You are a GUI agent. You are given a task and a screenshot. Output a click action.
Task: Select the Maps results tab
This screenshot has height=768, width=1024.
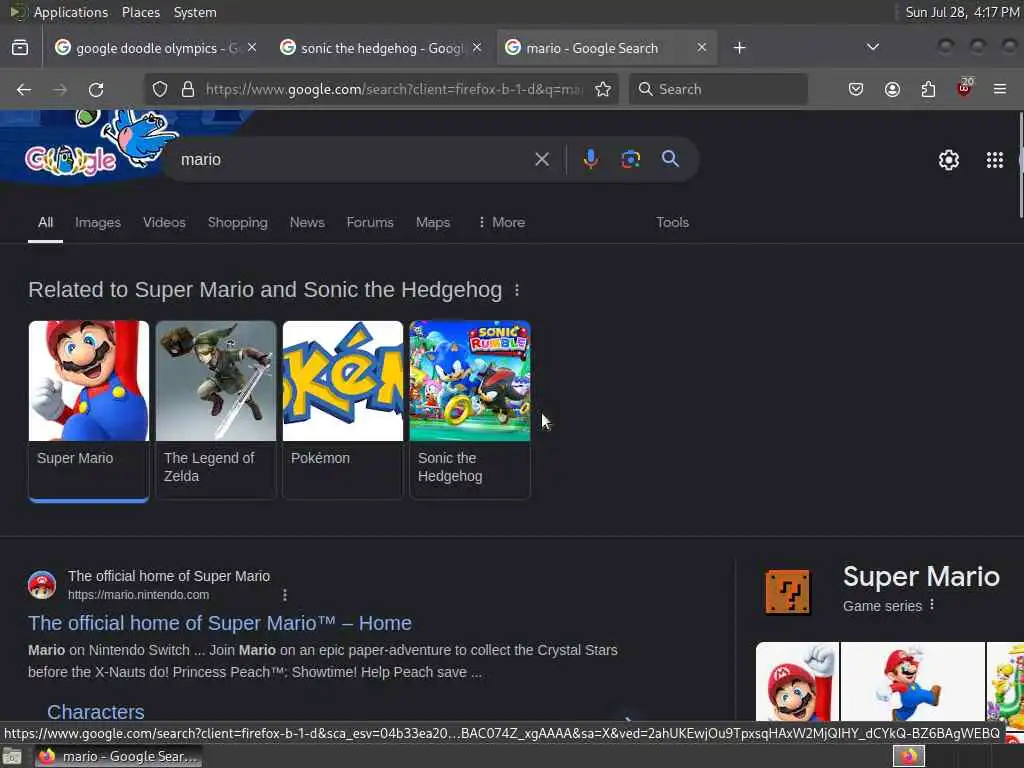[433, 223]
